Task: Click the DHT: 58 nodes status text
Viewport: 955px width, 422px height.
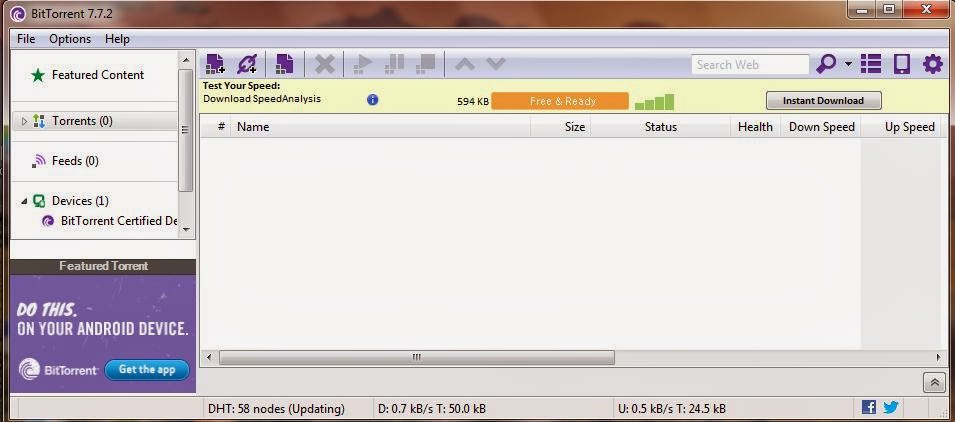Action: [277, 409]
